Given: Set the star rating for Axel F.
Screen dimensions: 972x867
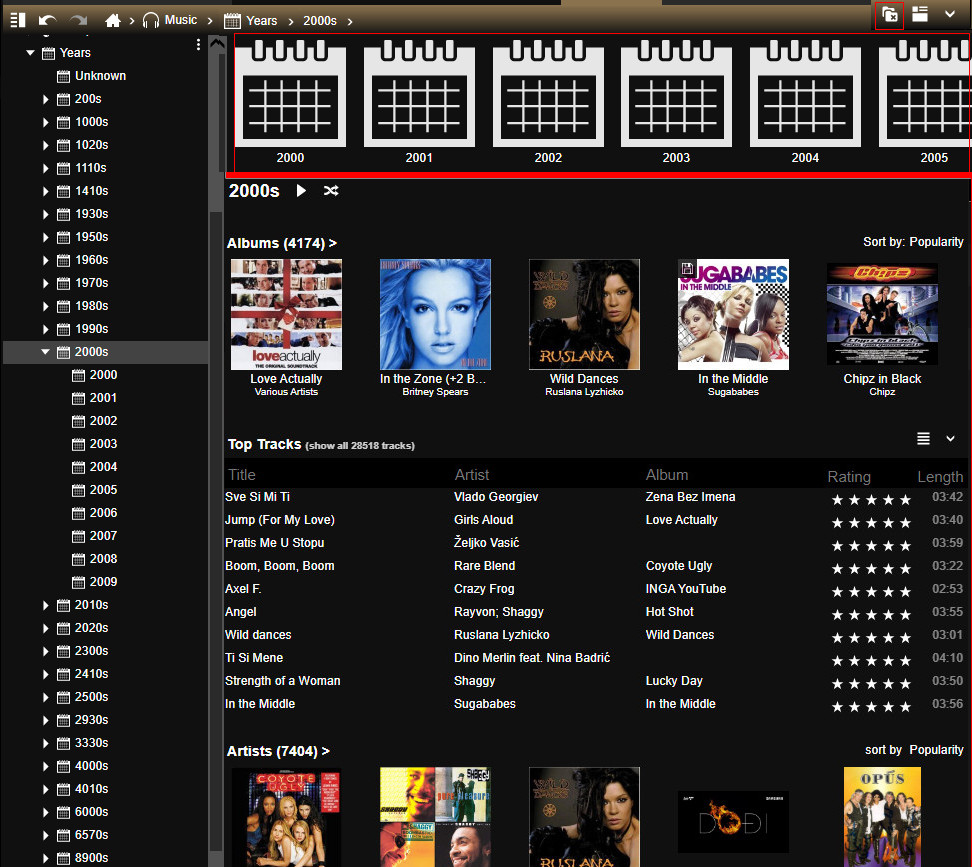Looking at the screenshot, I should pos(869,591).
